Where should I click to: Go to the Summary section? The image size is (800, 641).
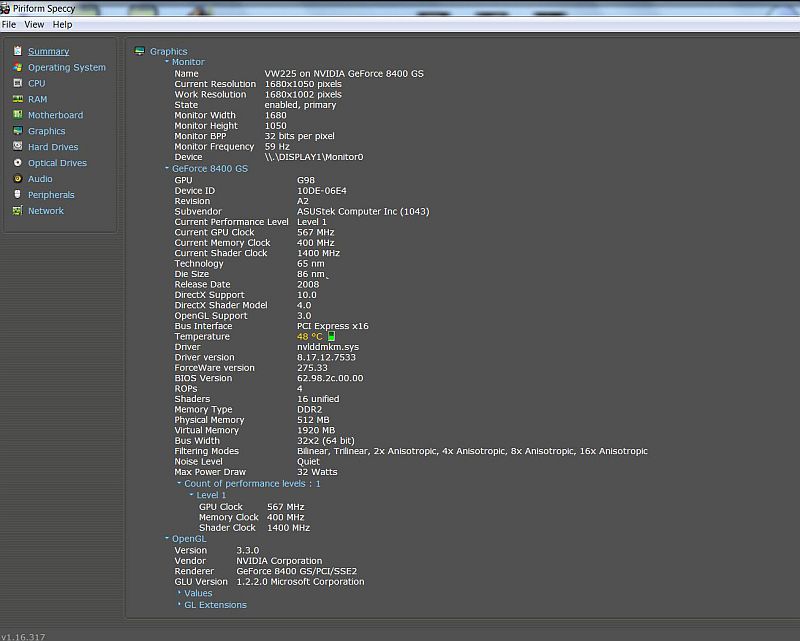coord(48,52)
